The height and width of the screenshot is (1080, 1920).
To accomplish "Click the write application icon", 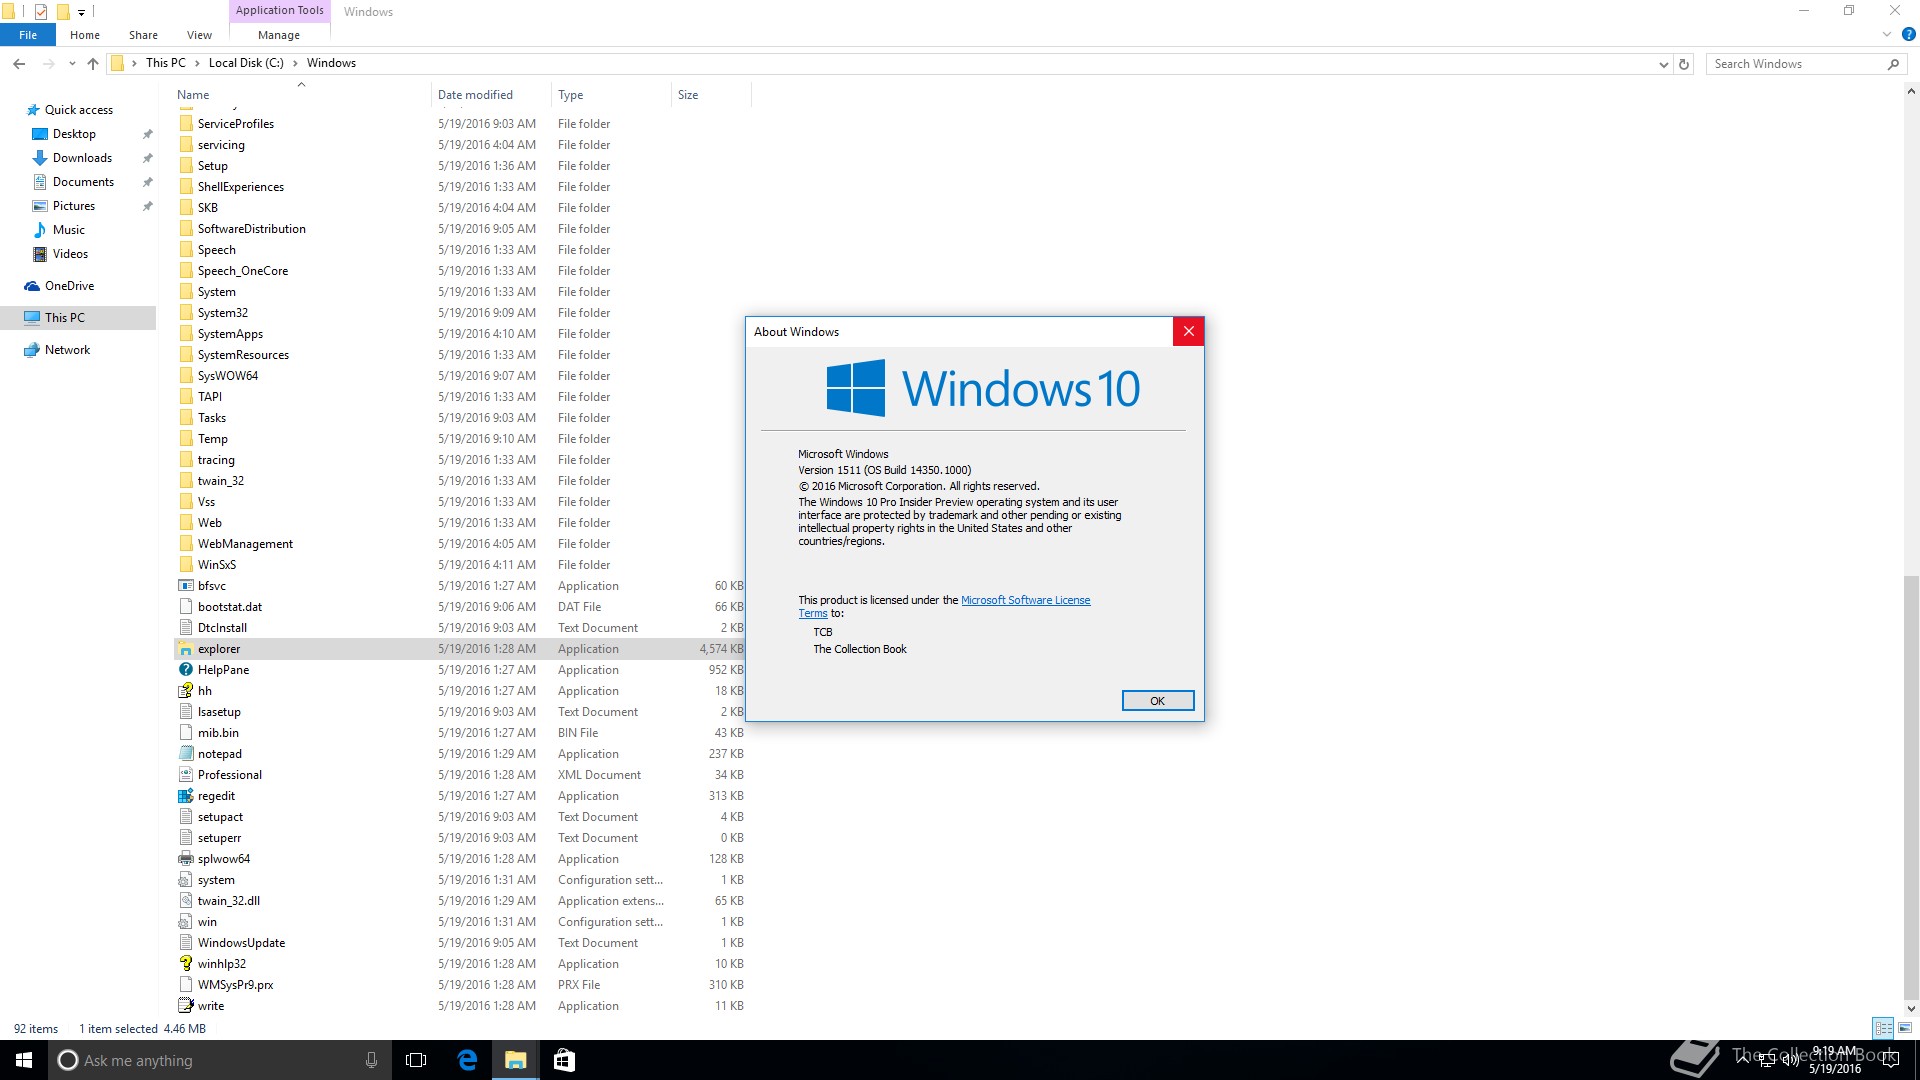I will (x=185, y=1006).
